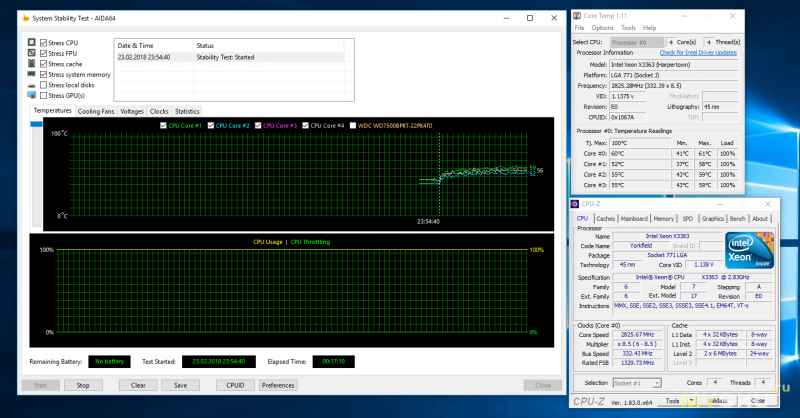Image resolution: width=800 pixels, height=418 pixels.
Task: Select the Stability Test: Started log row
Action: (x=229, y=57)
